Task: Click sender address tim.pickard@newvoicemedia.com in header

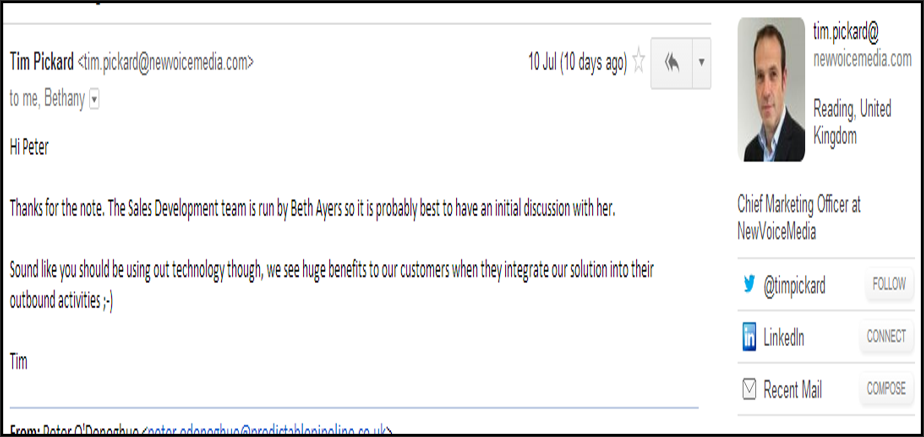Action: pos(166,62)
